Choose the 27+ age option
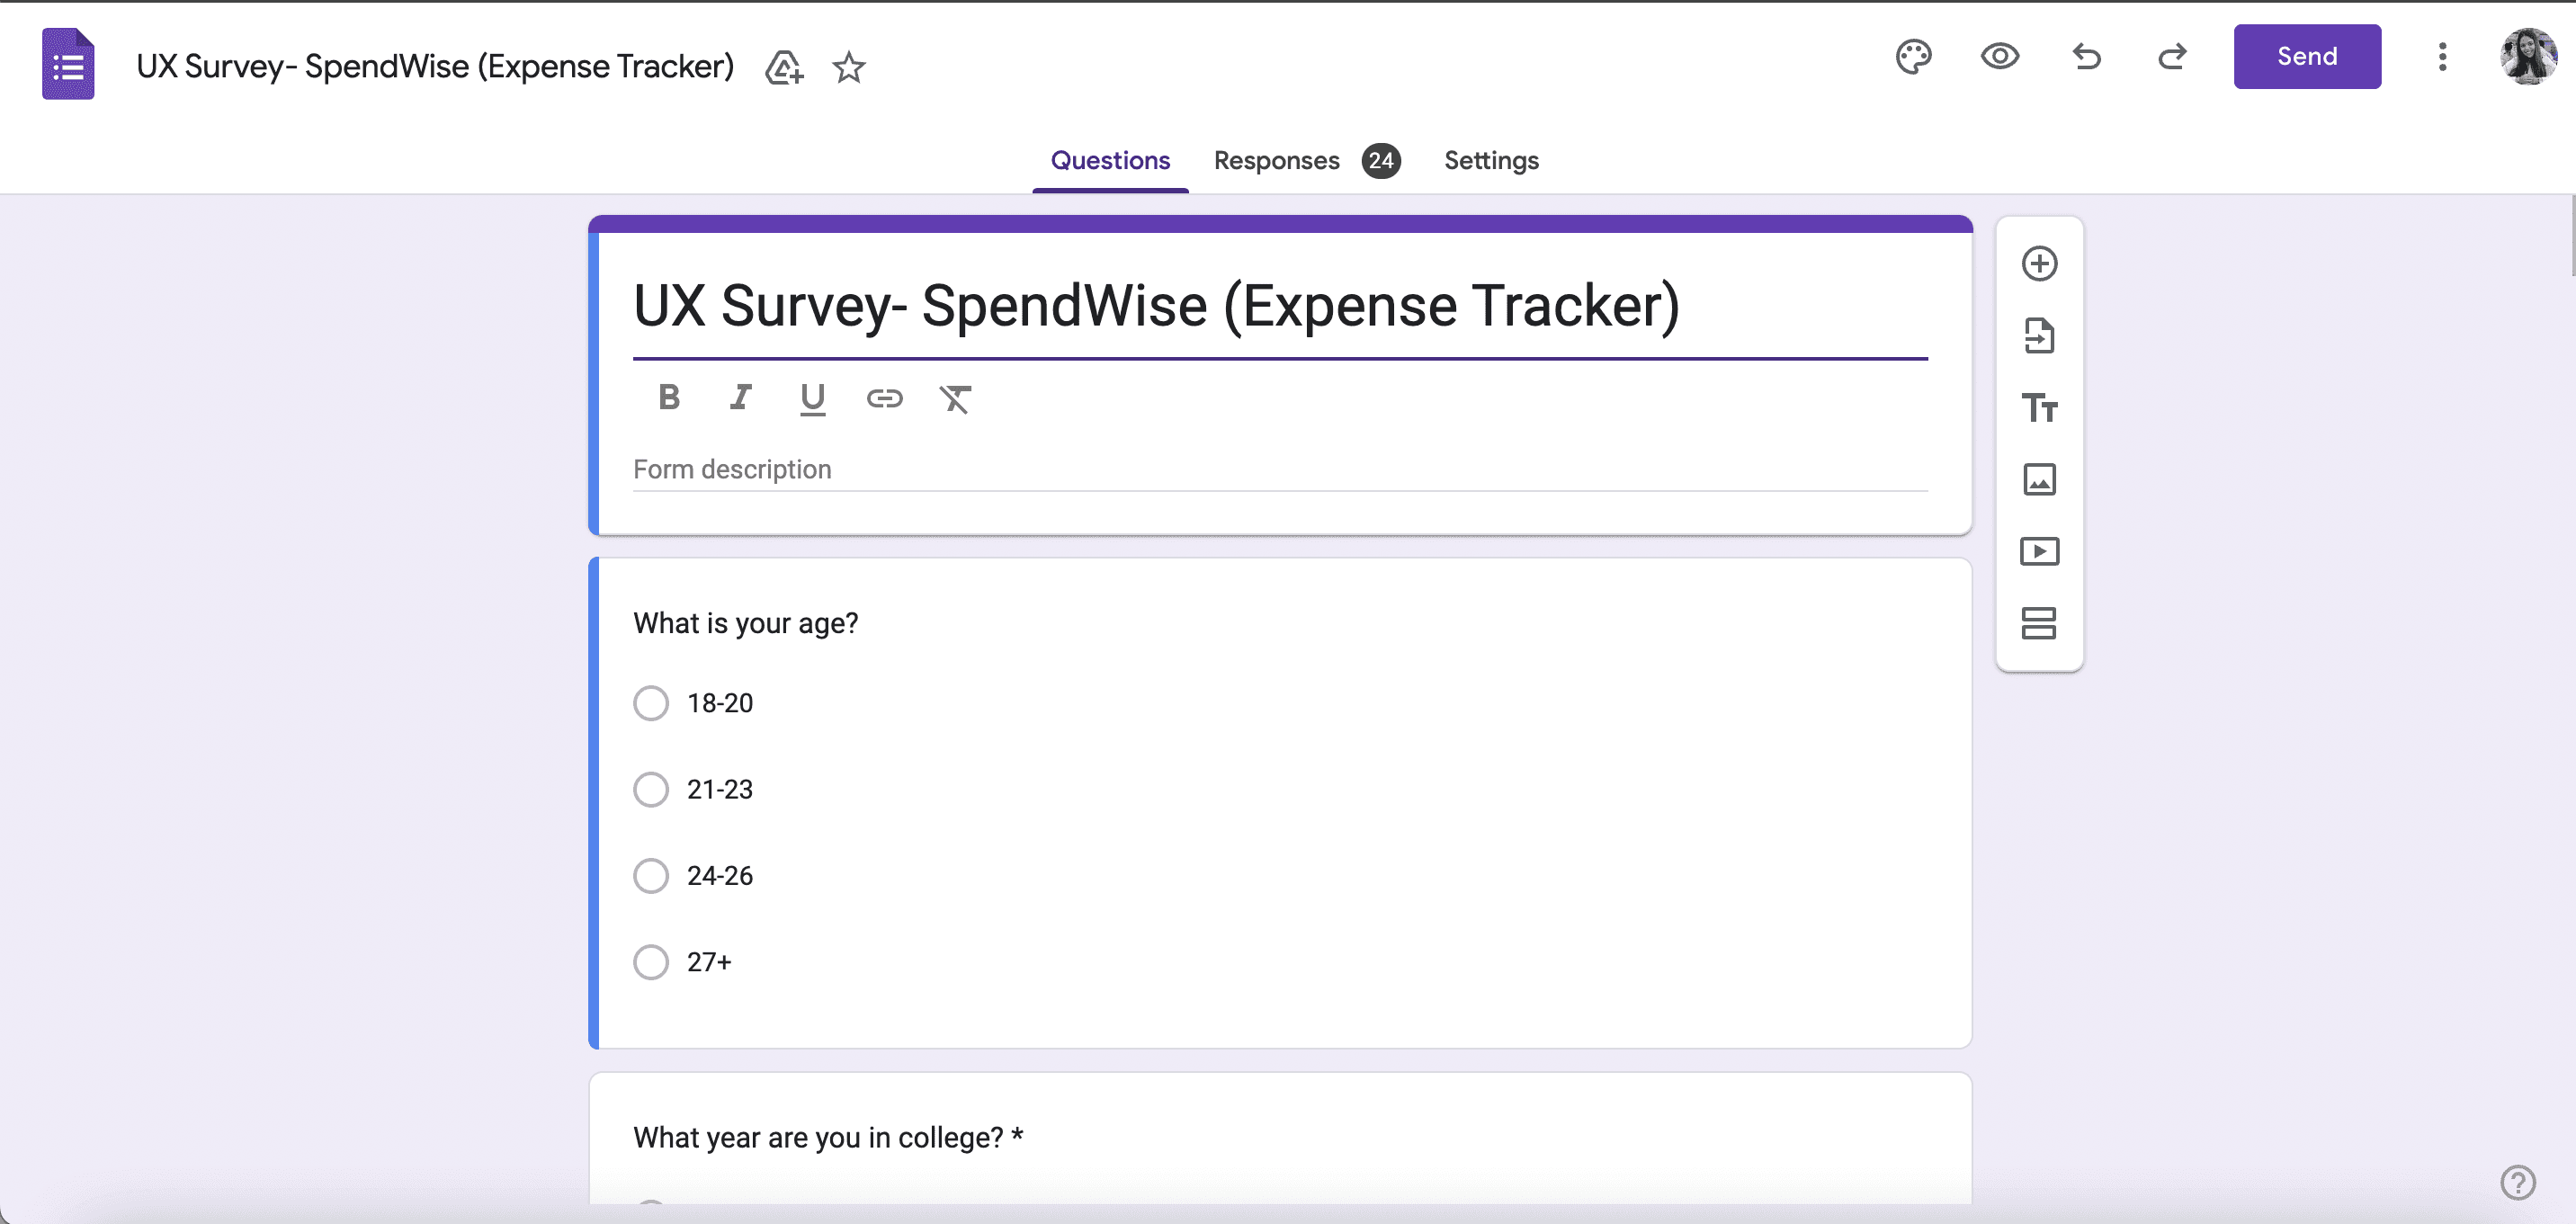Image resolution: width=2576 pixels, height=1224 pixels. (x=651, y=962)
